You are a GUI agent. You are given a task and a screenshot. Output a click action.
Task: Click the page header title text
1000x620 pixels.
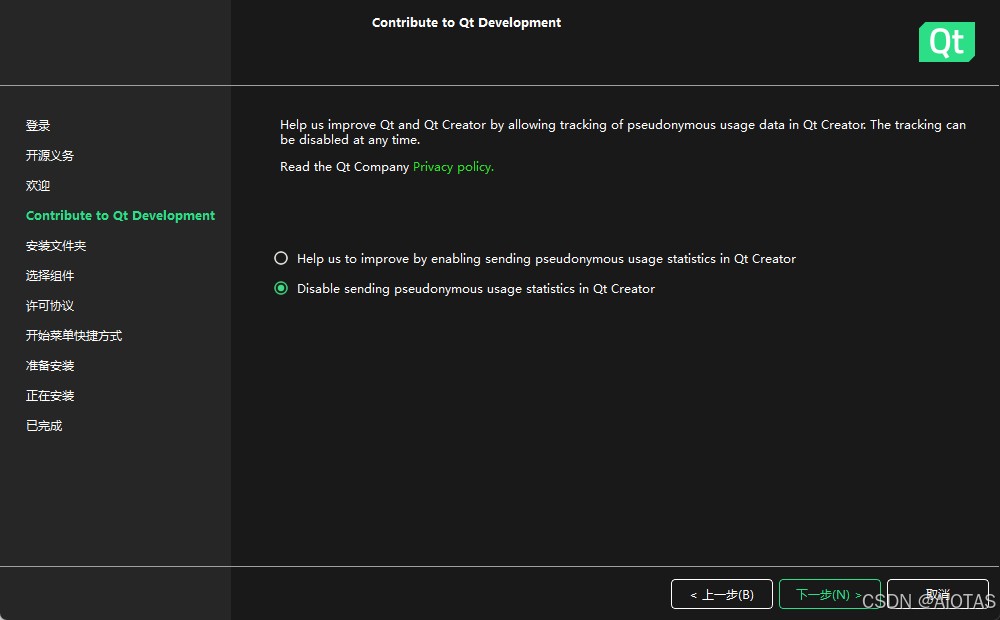tap(466, 22)
